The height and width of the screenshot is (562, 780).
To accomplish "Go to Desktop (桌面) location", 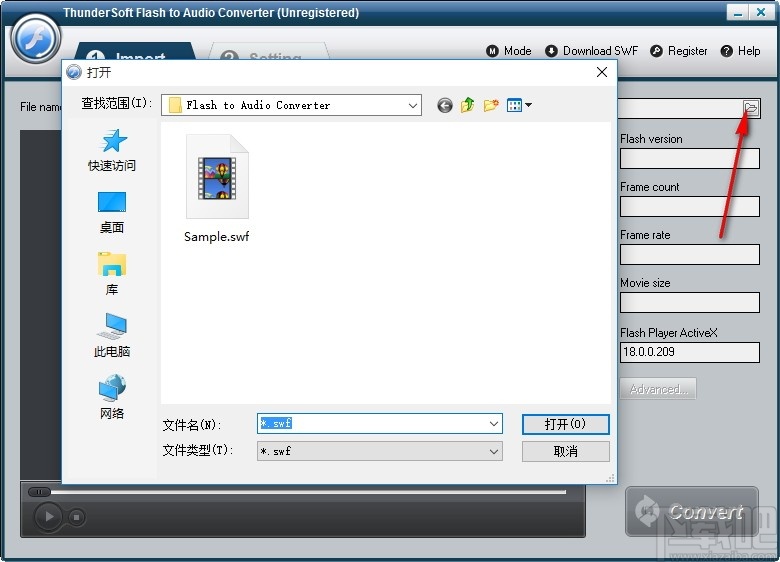I will pyautogui.click(x=112, y=213).
